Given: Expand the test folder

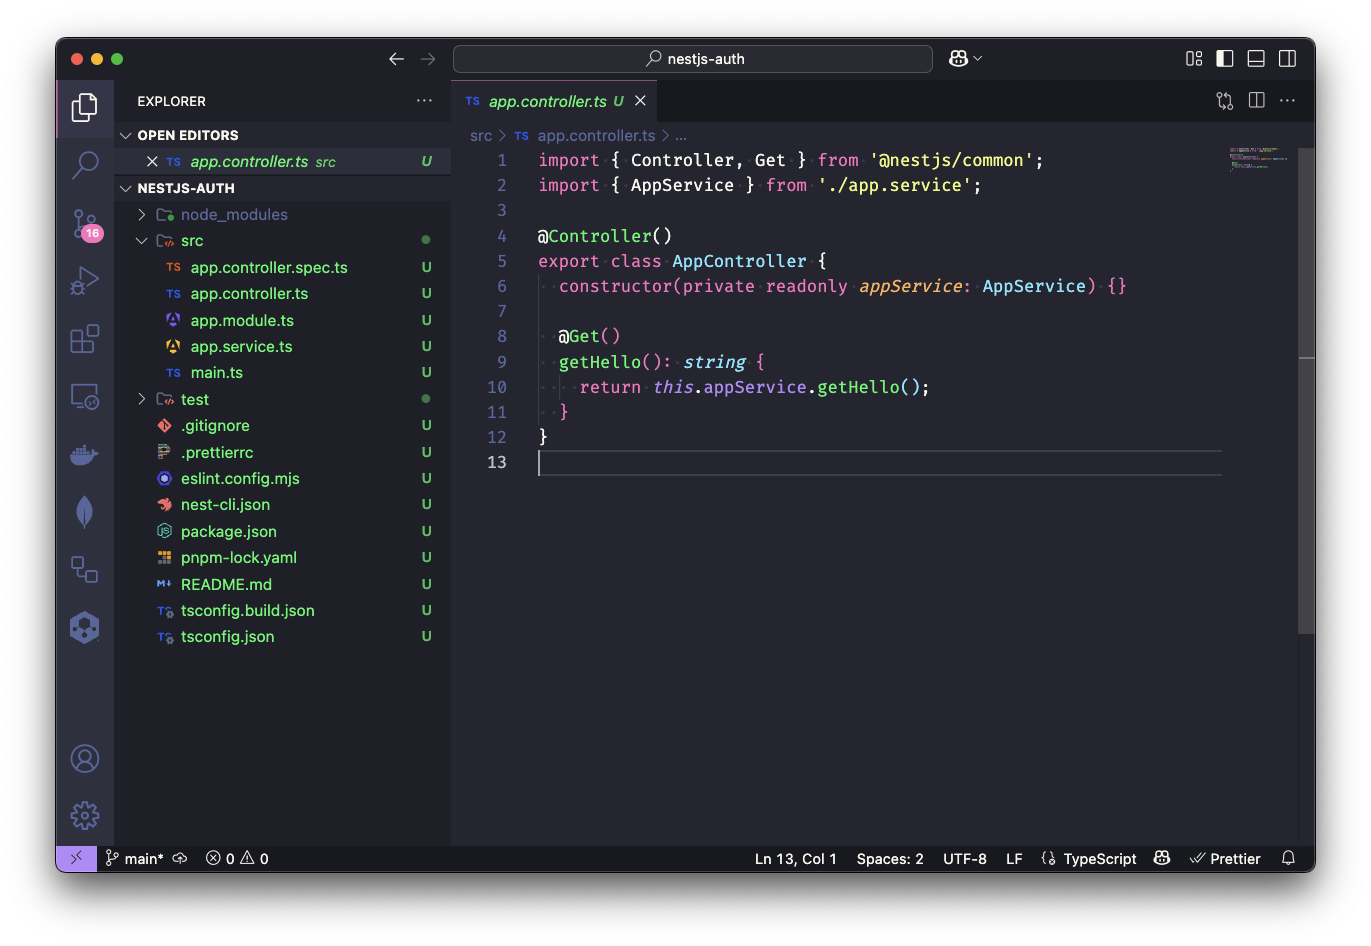Looking at the screenshot, I should click(283, 399).
